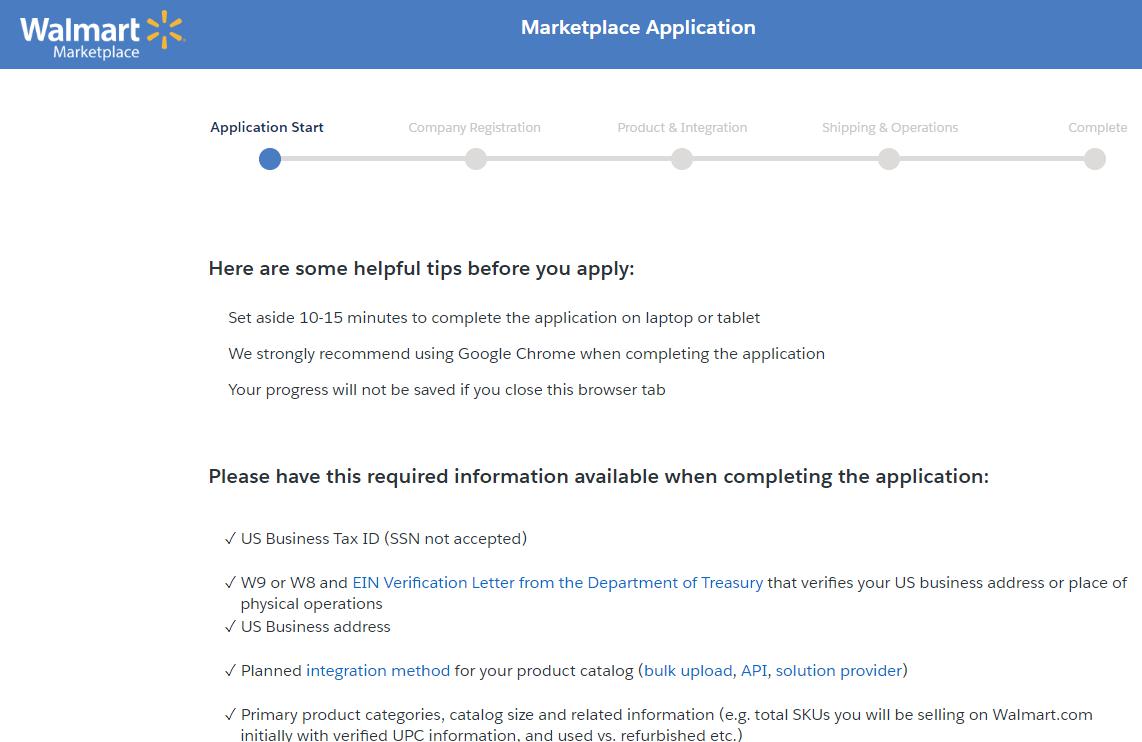The image size is (1142, 742).
Task: Open the API link
Action: point(754,671)
